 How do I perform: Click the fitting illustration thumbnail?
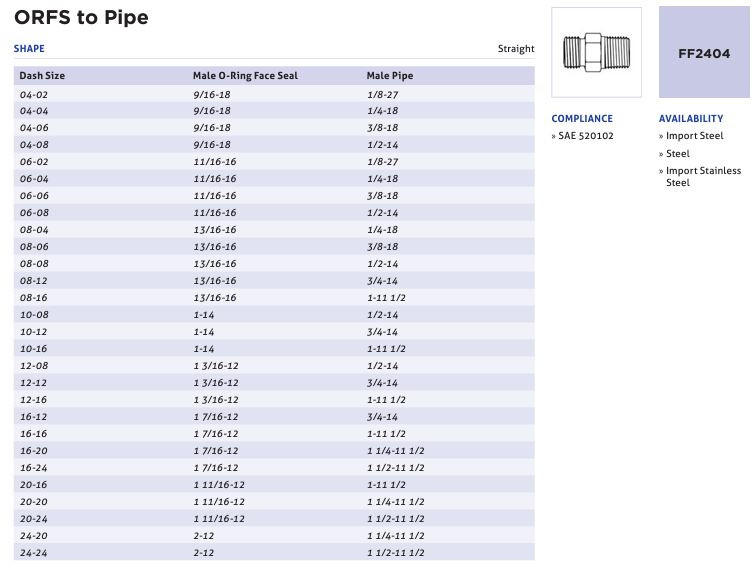596,52
